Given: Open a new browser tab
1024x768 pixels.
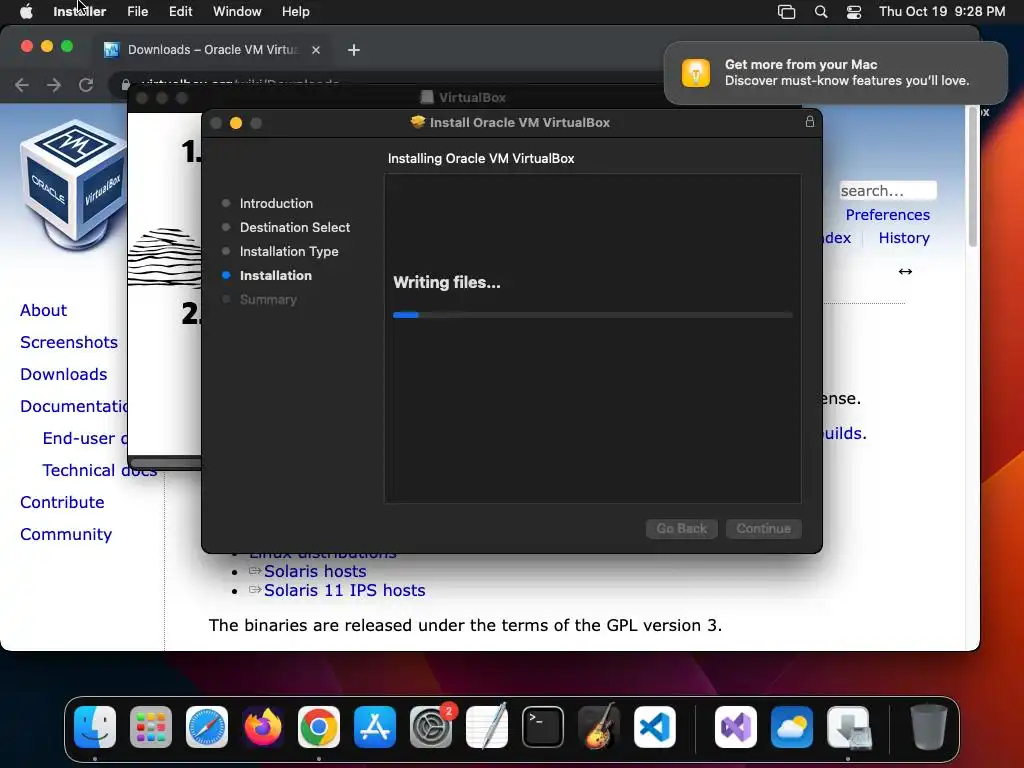Looking at the screenshot, I should pos(353,50).
